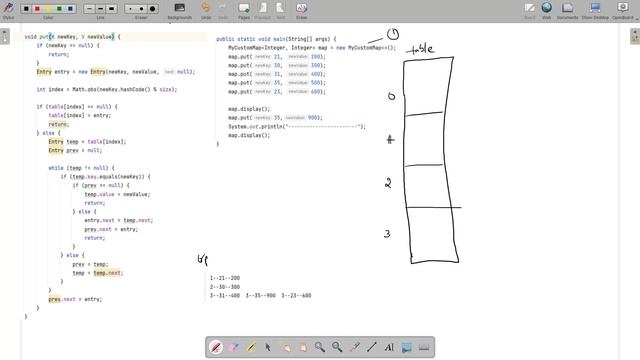Select the yellow pen color
The height and width of the screenshot is (360, 640).
point(48,9)
